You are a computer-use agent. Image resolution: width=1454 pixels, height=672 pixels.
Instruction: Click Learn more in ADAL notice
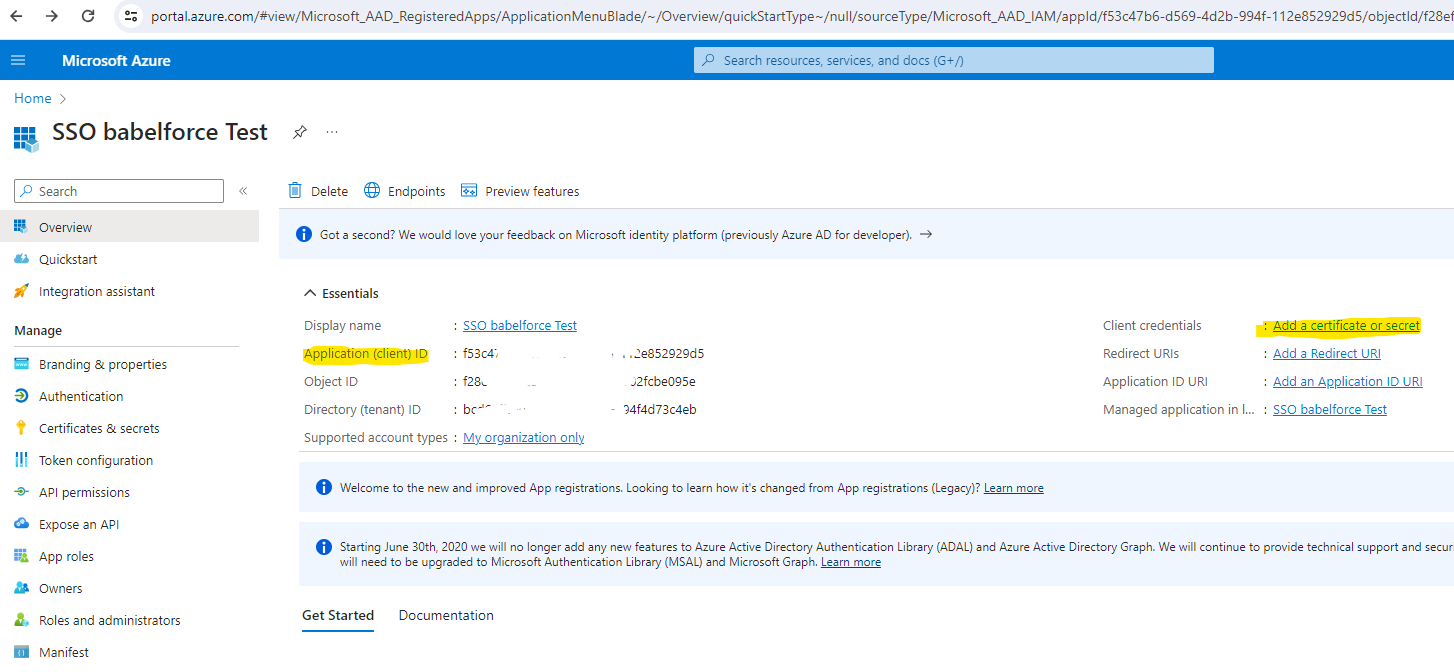tap(851, 562)
